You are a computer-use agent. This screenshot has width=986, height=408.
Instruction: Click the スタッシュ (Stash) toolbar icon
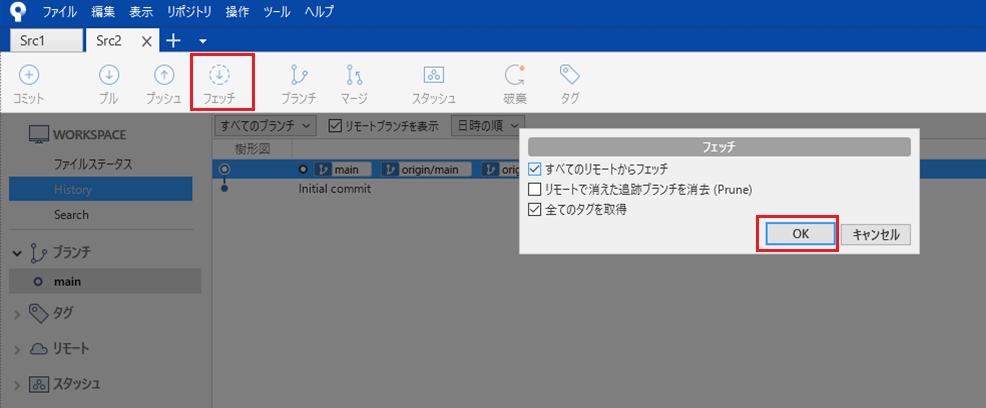(x=434, y=75)
